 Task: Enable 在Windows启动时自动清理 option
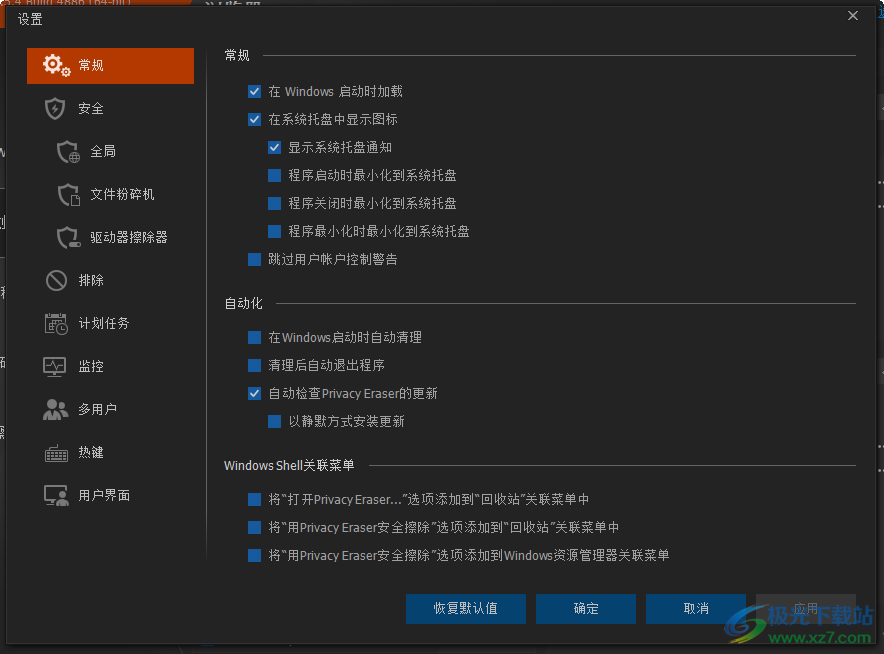[x=255, y=338]
